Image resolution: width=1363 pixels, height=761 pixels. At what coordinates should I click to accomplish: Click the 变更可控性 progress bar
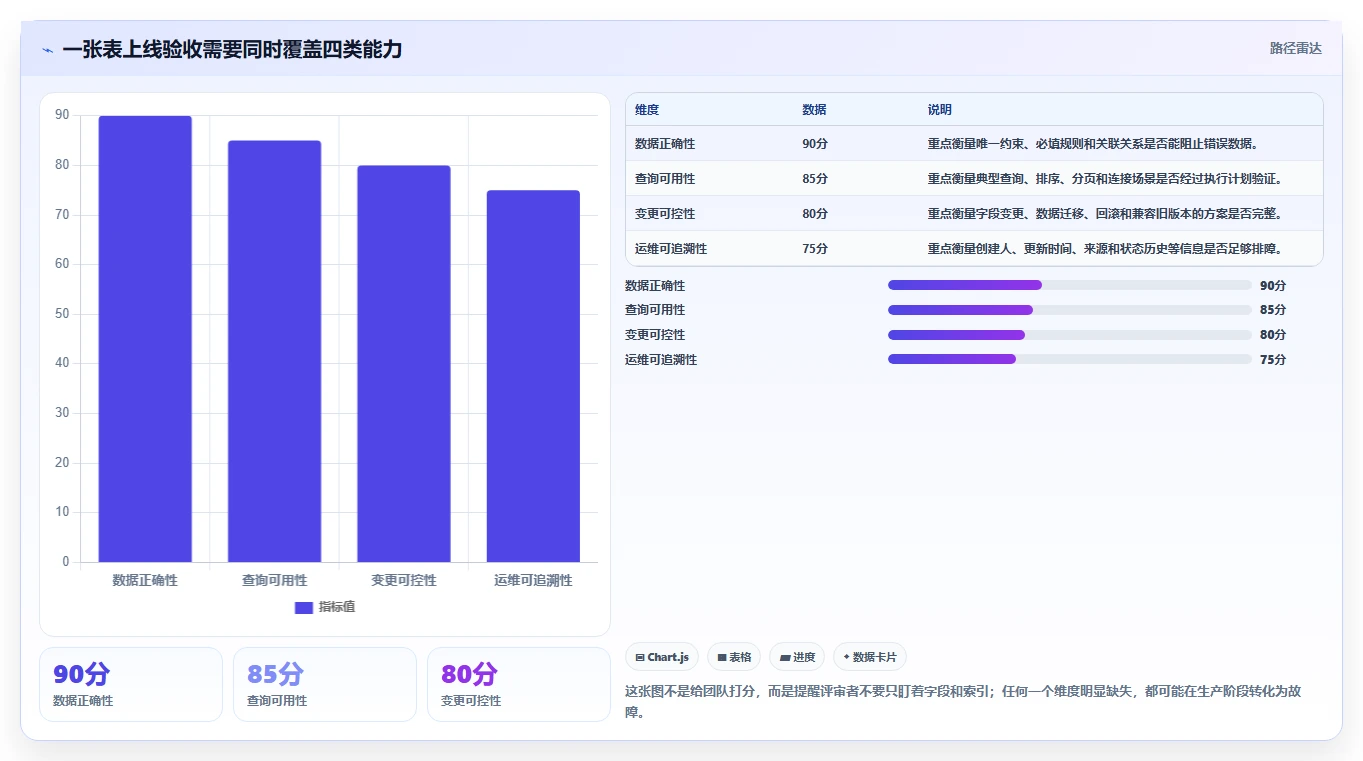coord(1070,335)
